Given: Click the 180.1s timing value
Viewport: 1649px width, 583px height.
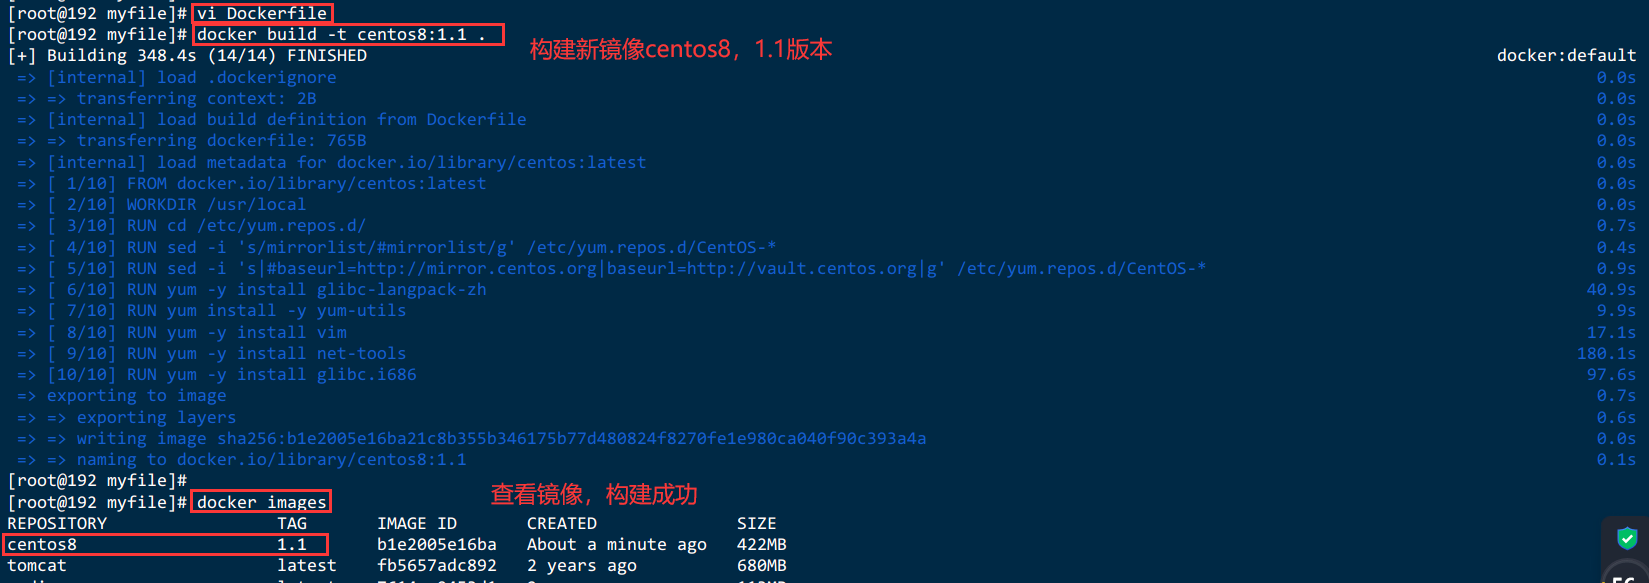Looking at the screenshot, I should click(x=1606, y=354).
